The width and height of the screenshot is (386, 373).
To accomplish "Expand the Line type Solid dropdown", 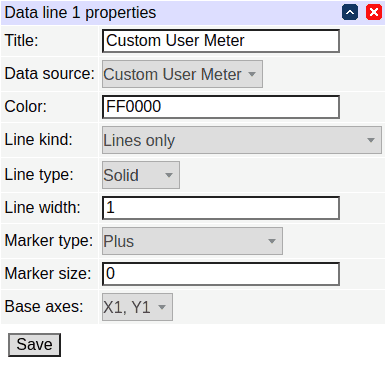I will tap(141, 175).
